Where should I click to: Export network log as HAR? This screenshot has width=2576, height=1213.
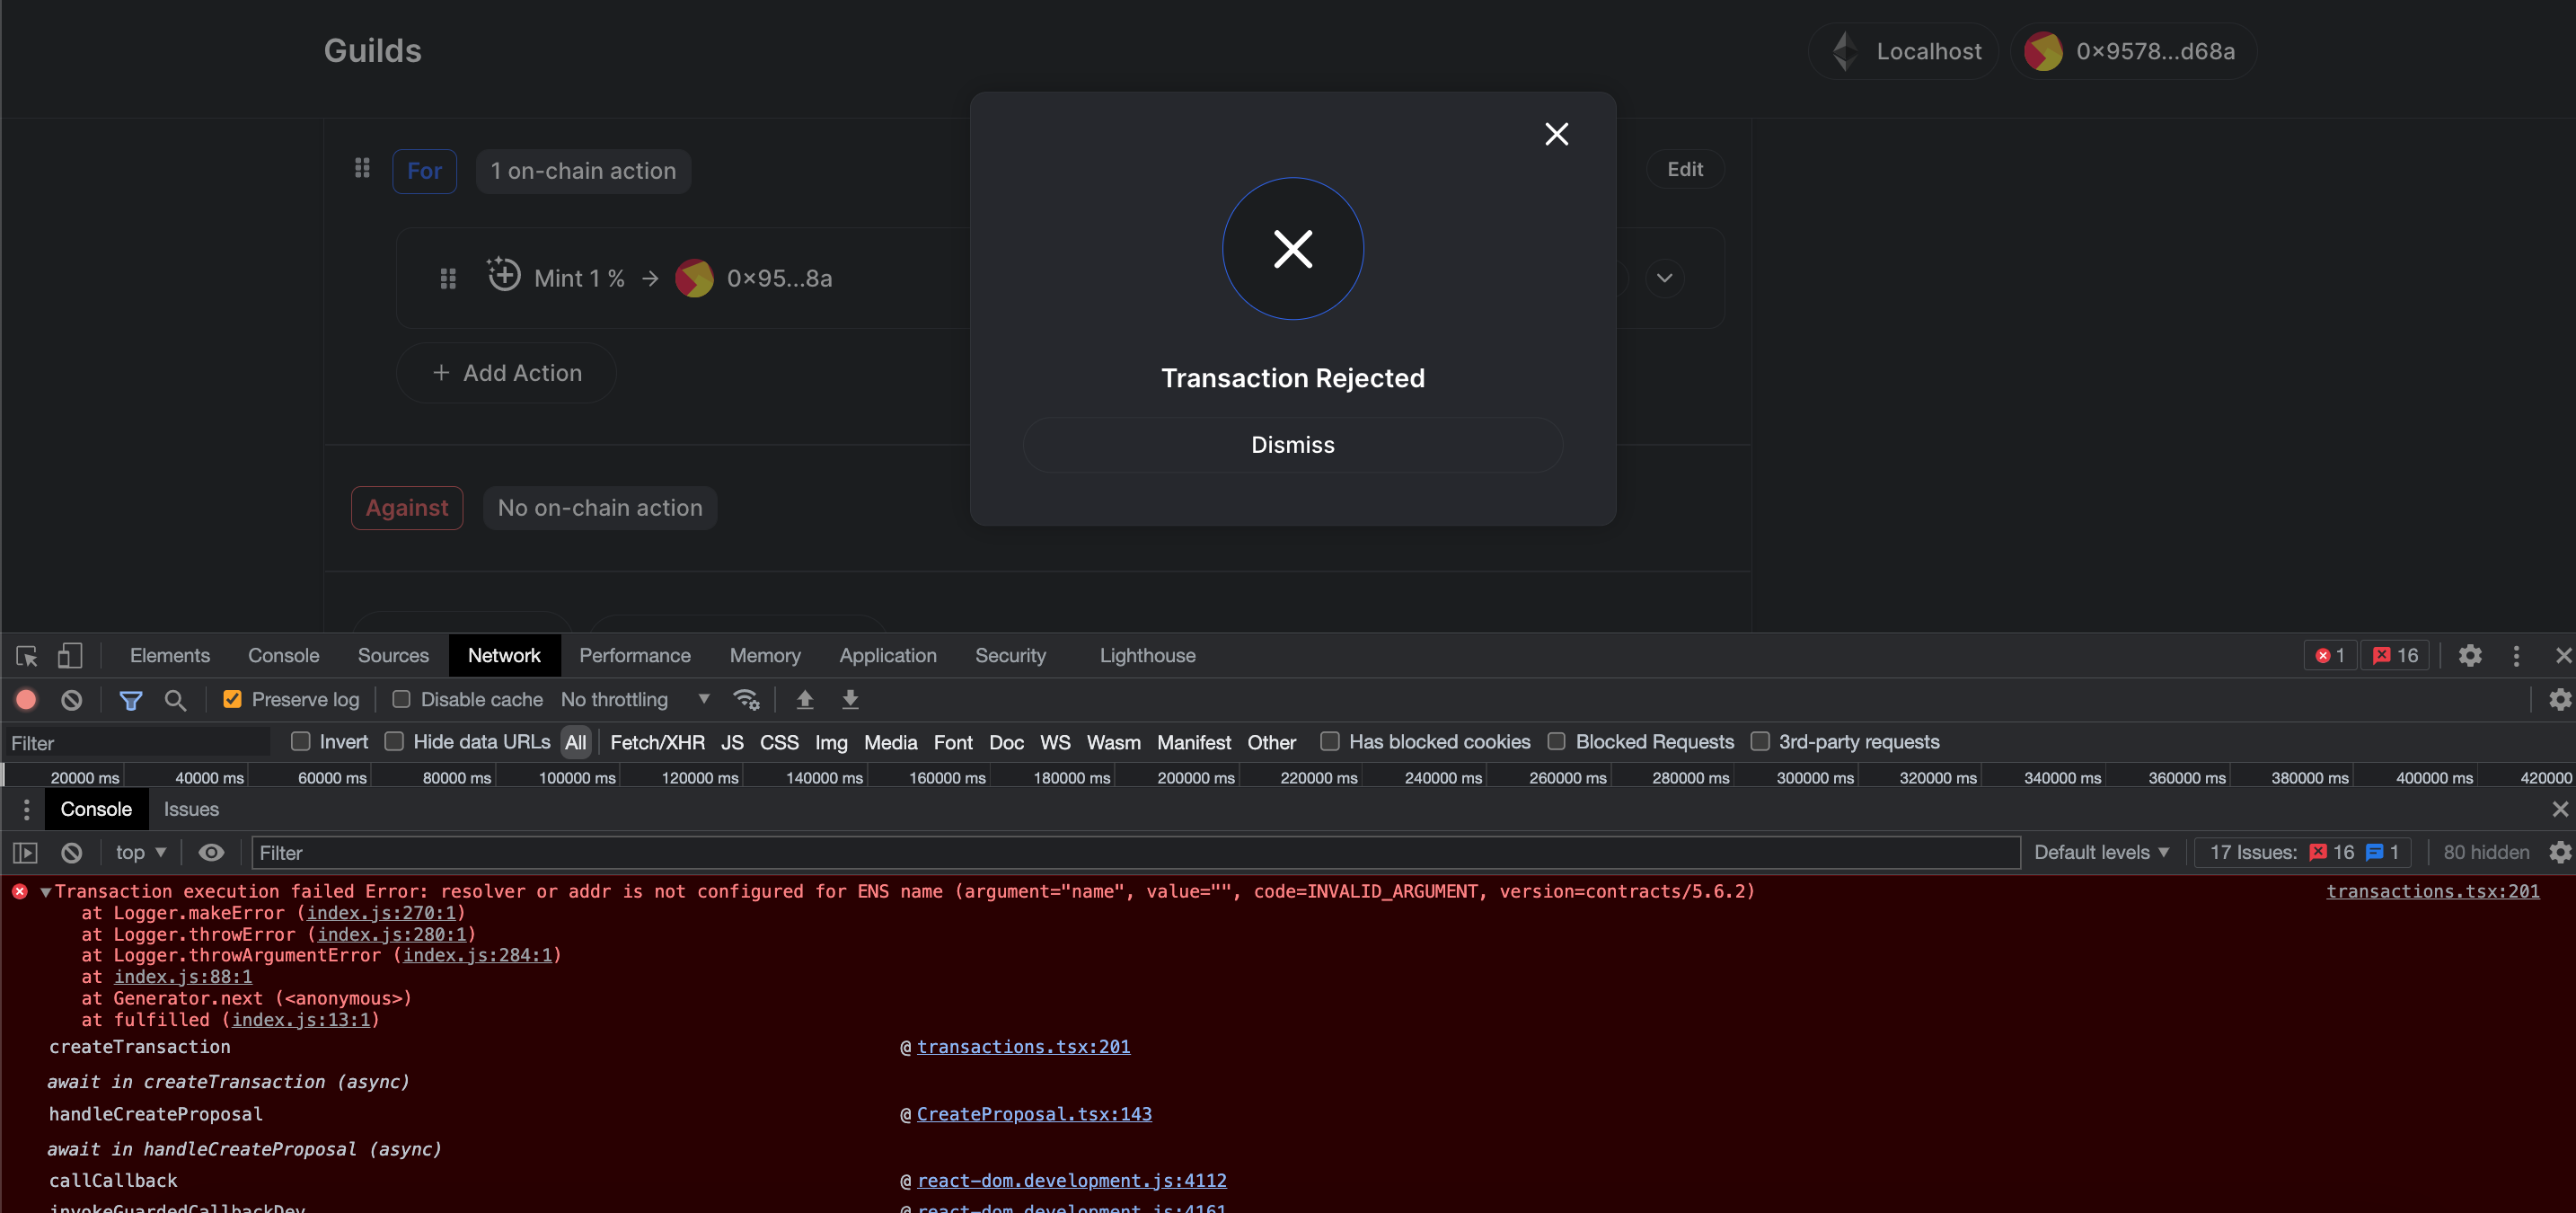[850, 699]
